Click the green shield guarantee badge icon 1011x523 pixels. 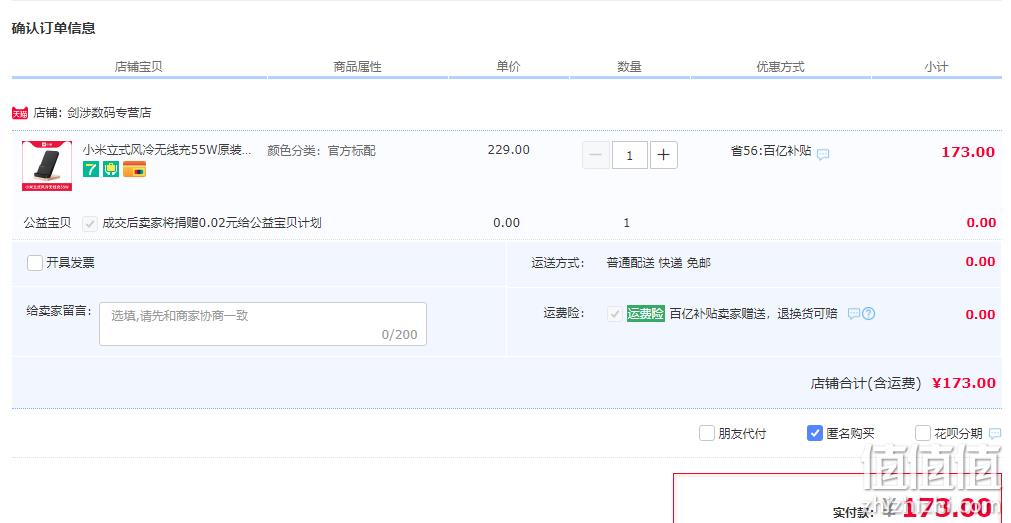[111, 169]
